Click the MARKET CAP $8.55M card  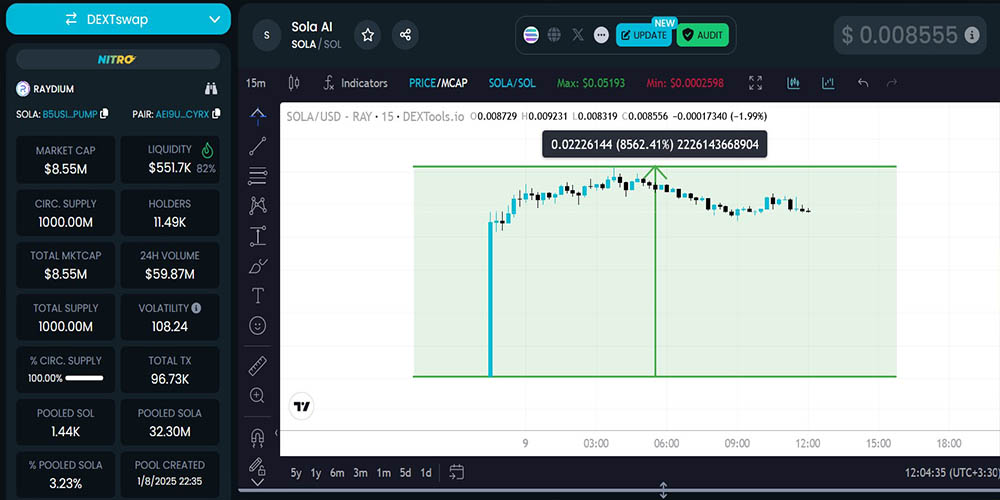tap(66, 159)
